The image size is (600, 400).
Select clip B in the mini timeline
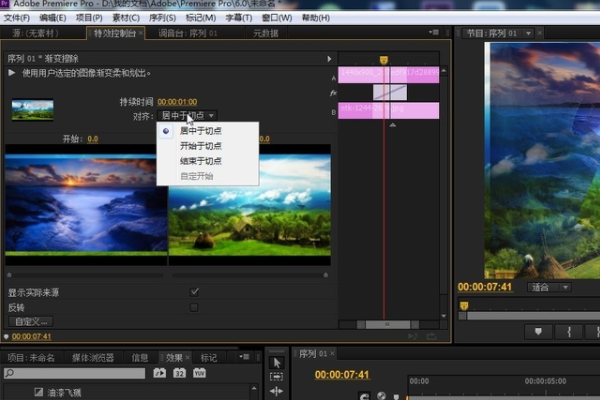388,111
